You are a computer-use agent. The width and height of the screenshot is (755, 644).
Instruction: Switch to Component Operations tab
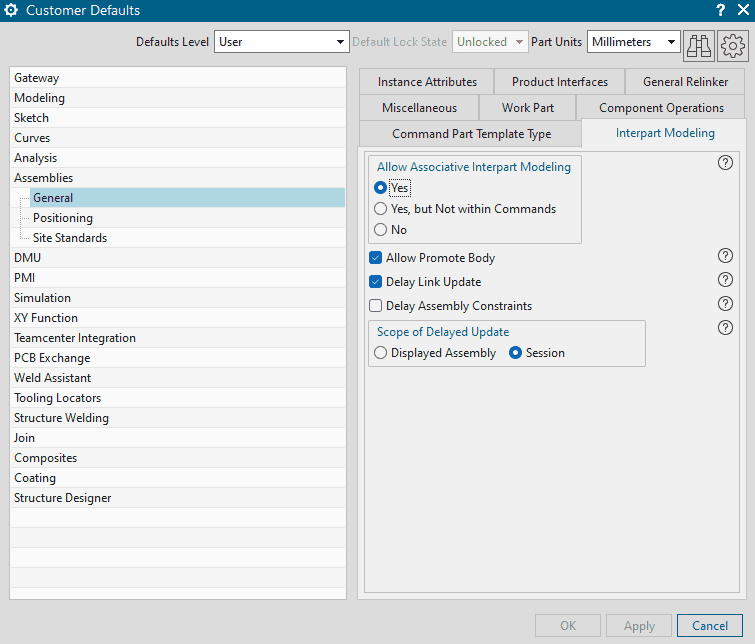(x=661, y=108)
